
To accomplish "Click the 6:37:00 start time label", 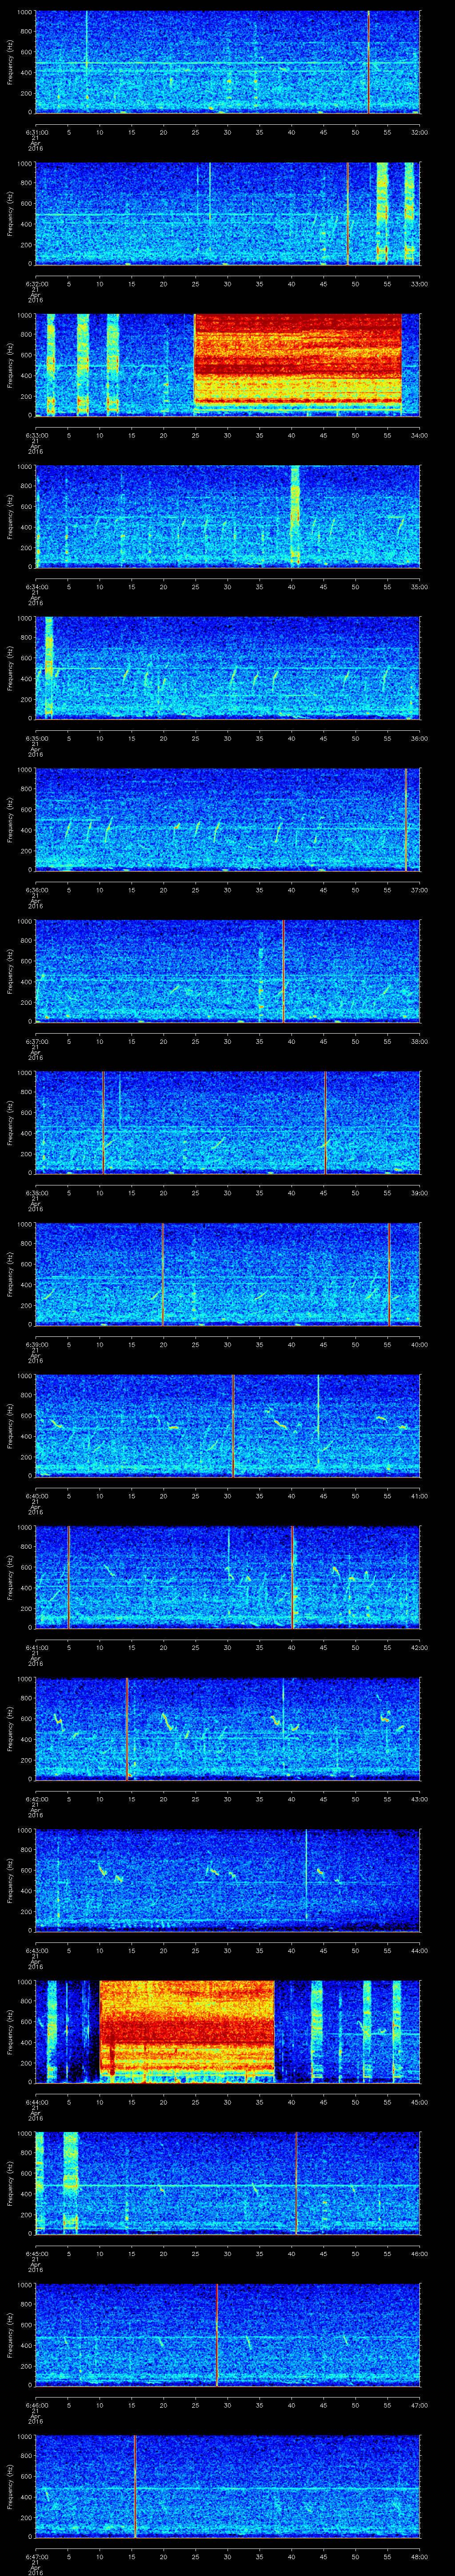I will coord(36,1042).
